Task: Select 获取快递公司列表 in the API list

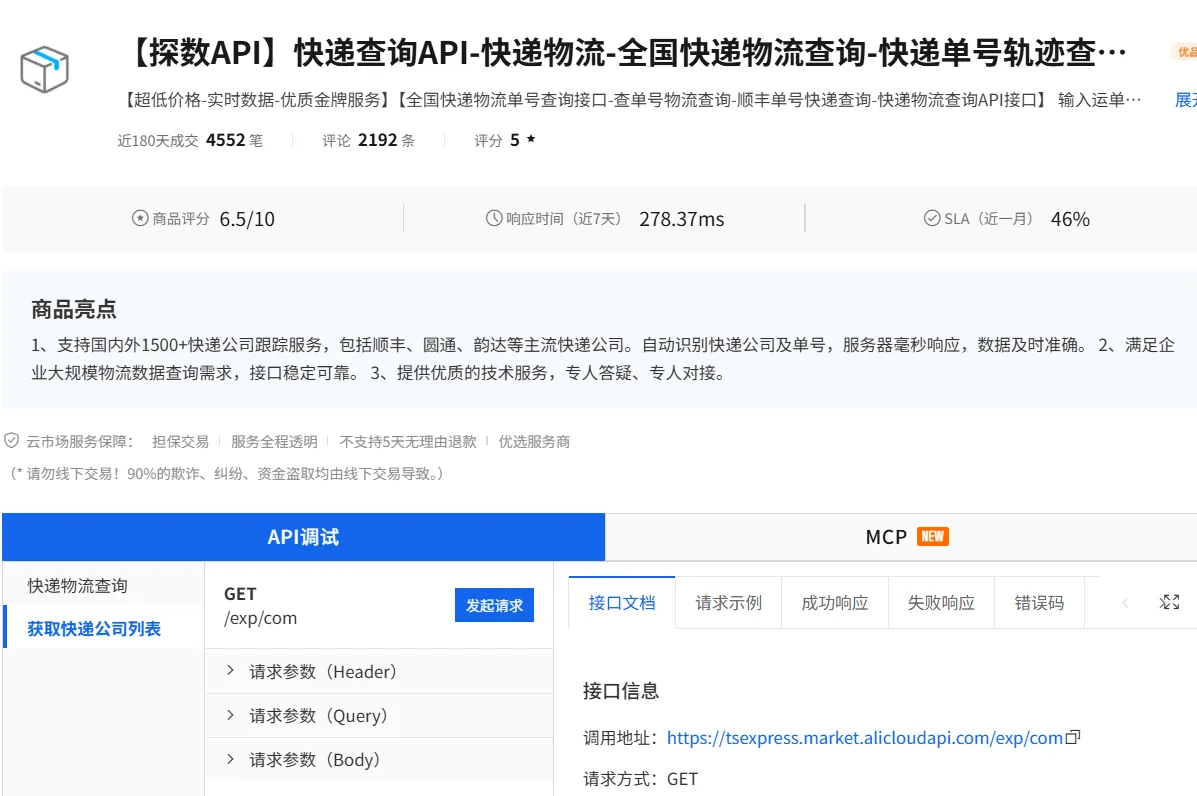Action: click(103, 628)
